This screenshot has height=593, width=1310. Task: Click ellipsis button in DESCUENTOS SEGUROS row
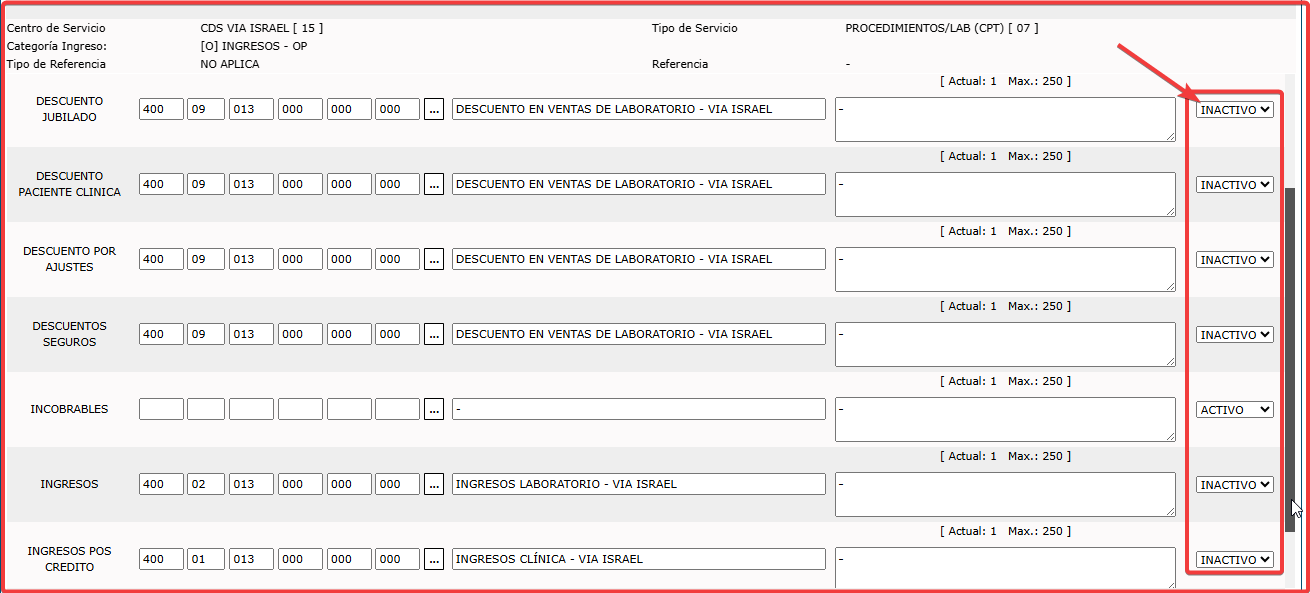tap(434, 334)
